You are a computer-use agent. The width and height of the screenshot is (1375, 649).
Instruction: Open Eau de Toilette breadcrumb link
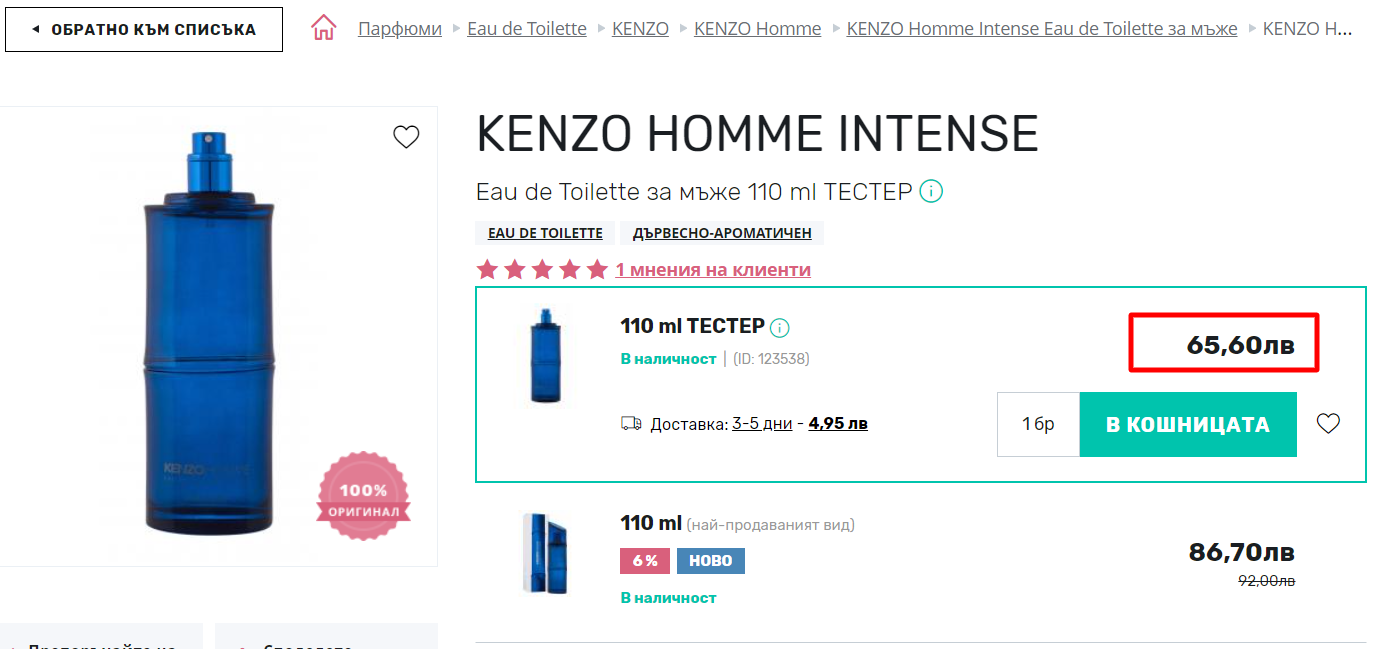[527, 29]
